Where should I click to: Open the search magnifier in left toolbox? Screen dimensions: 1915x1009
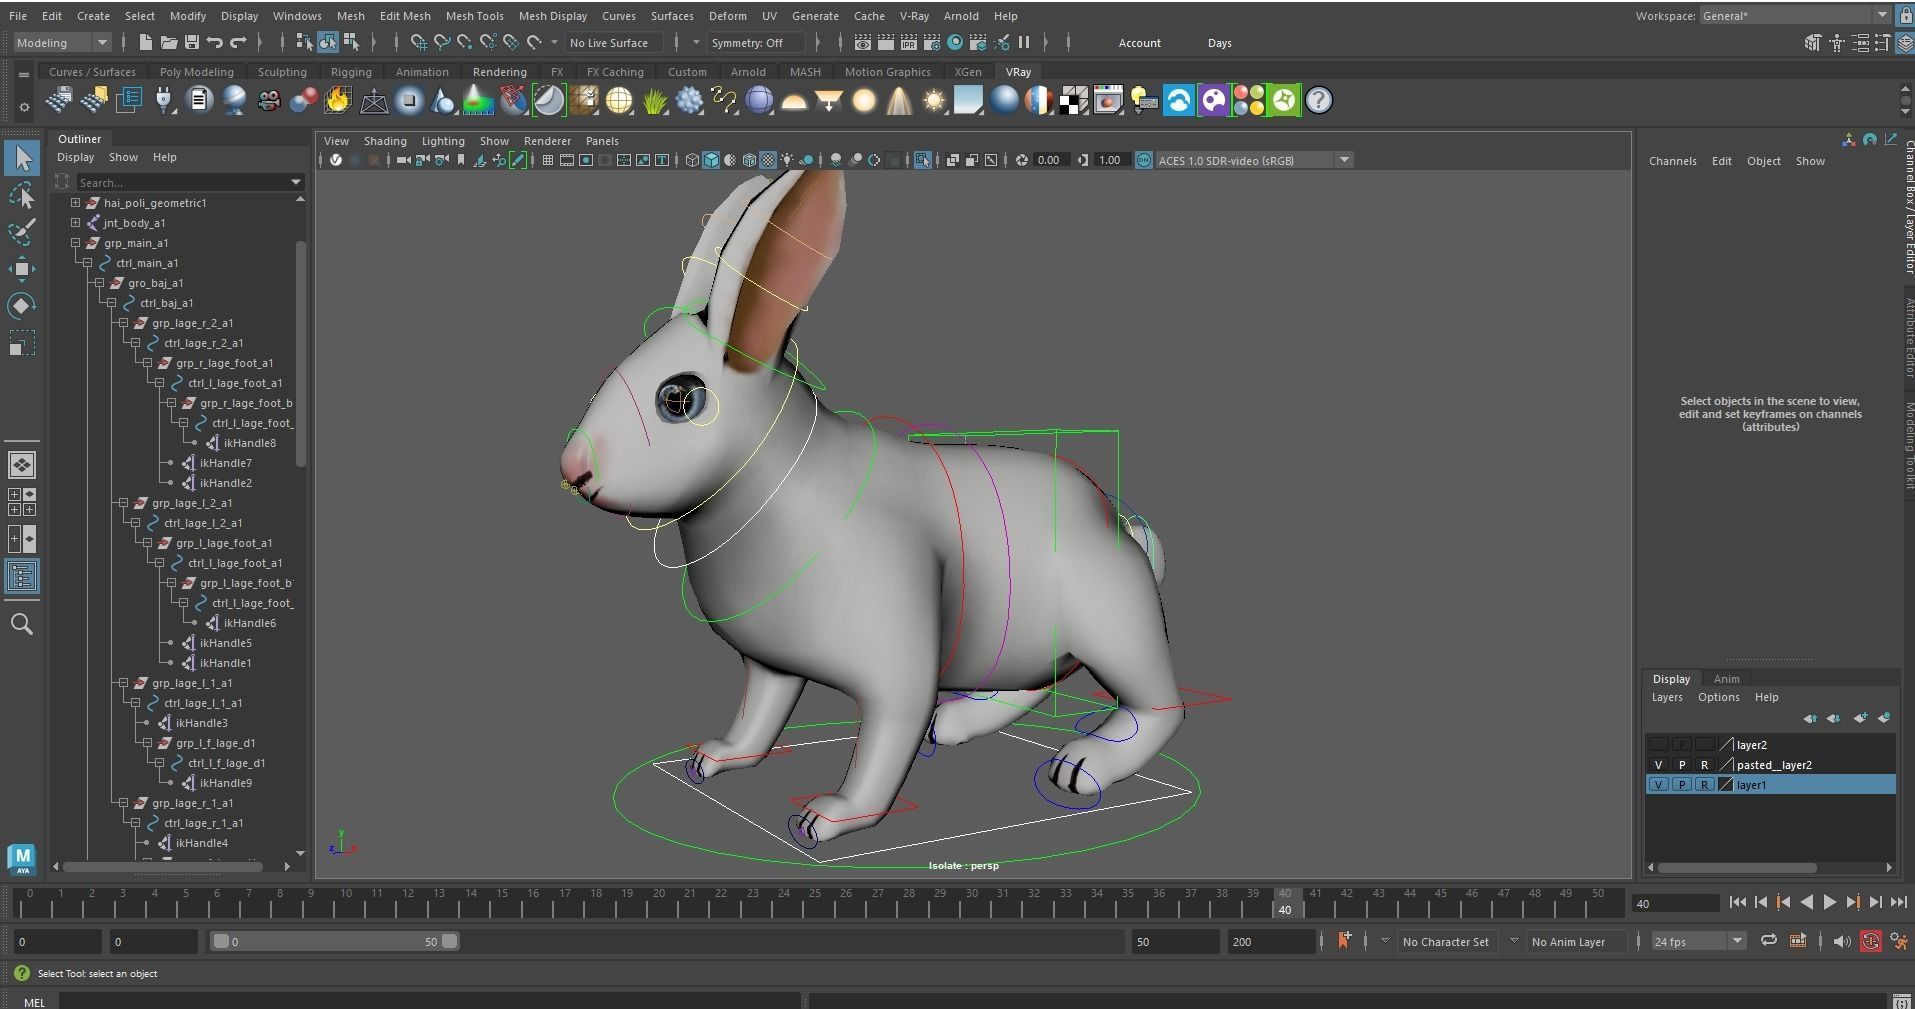point(22,624)
